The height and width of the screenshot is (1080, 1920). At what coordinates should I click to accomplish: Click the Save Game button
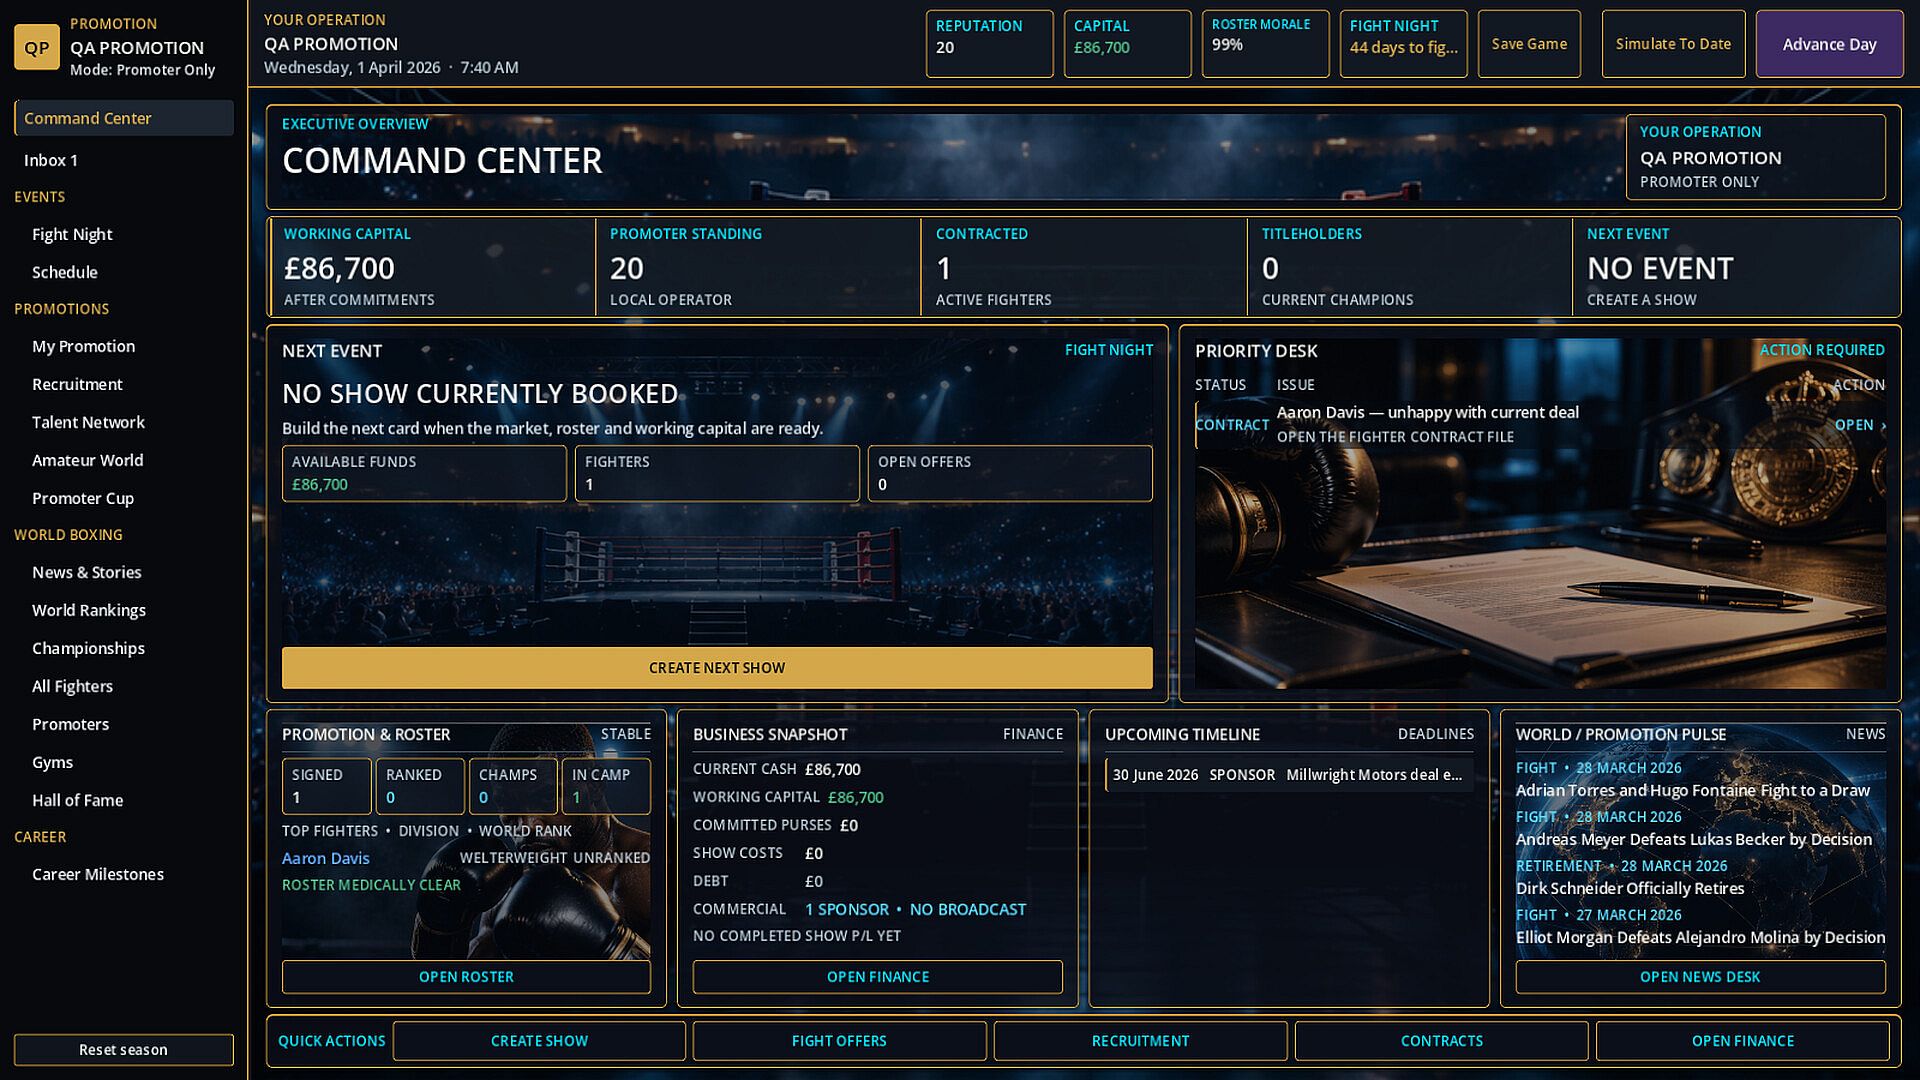[1529, 44]
